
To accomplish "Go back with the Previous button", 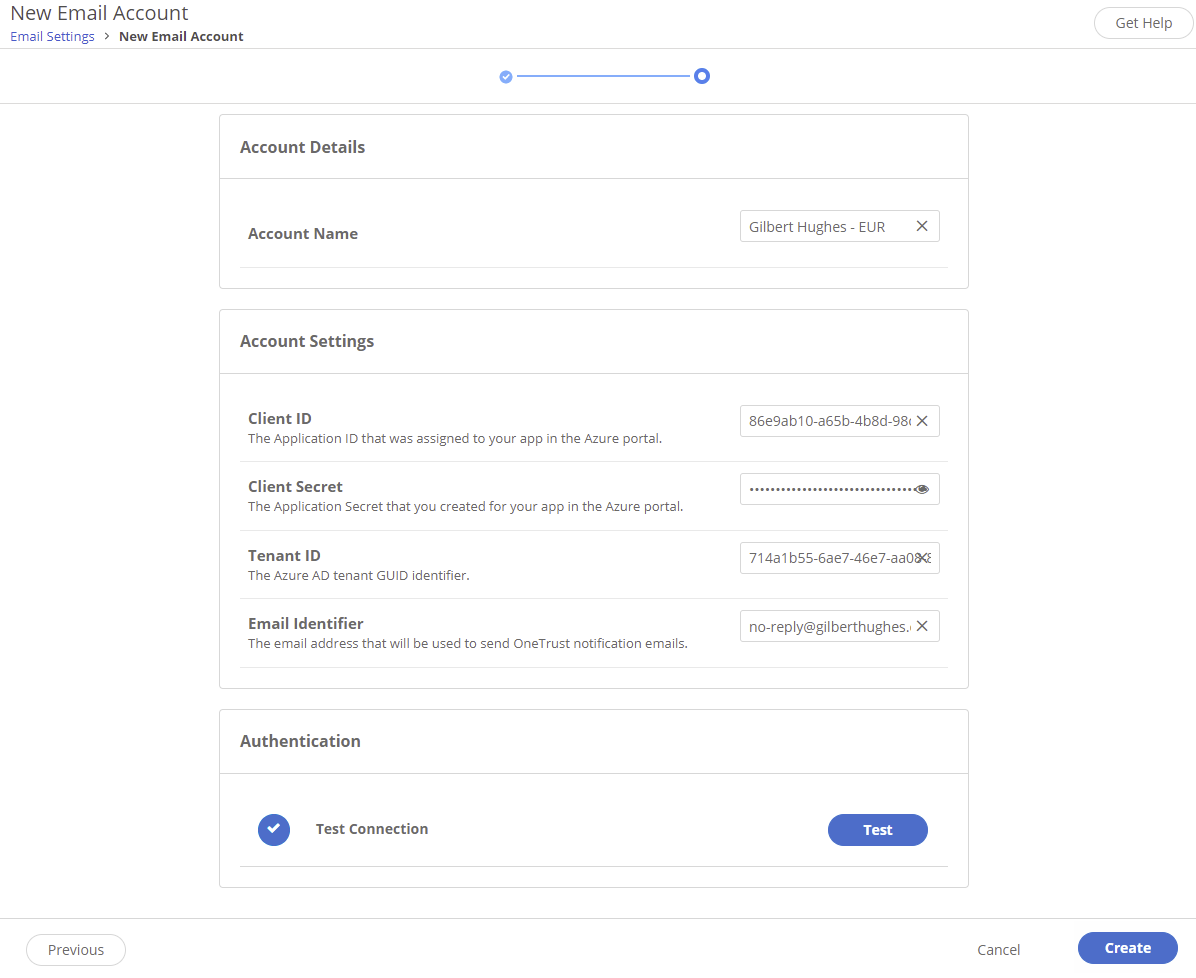I will pos(75,949).
